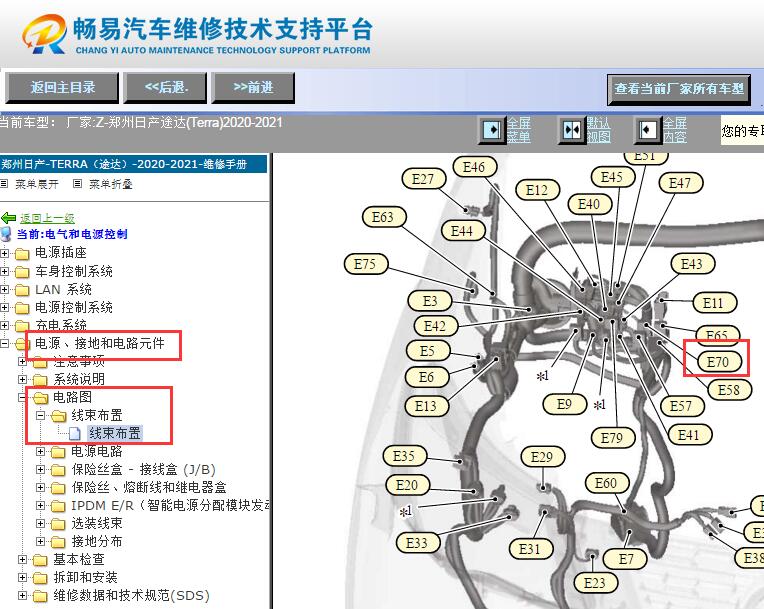The width and height of the screenshot is (764, 609).
Task: Select the 拆卸和安装 tree item
Action: pyautogui.click(x=85, y=577)
